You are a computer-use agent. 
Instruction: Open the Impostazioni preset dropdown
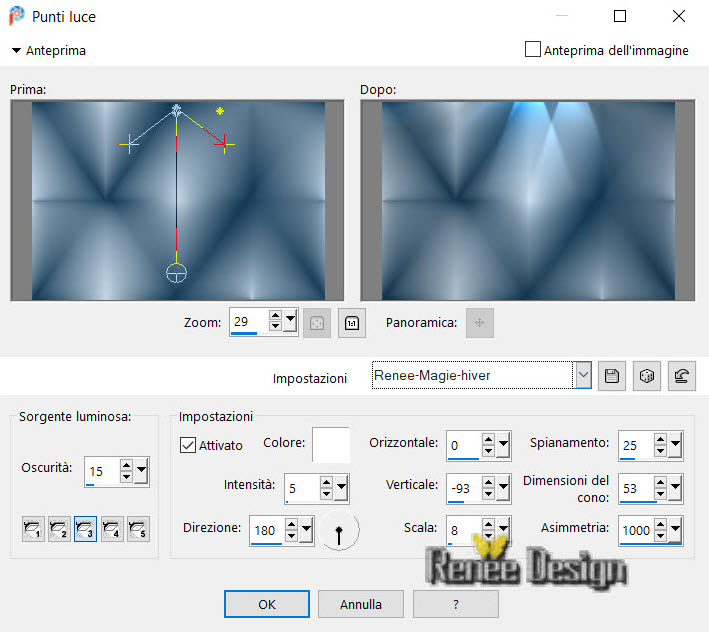(x=583, y=375)
